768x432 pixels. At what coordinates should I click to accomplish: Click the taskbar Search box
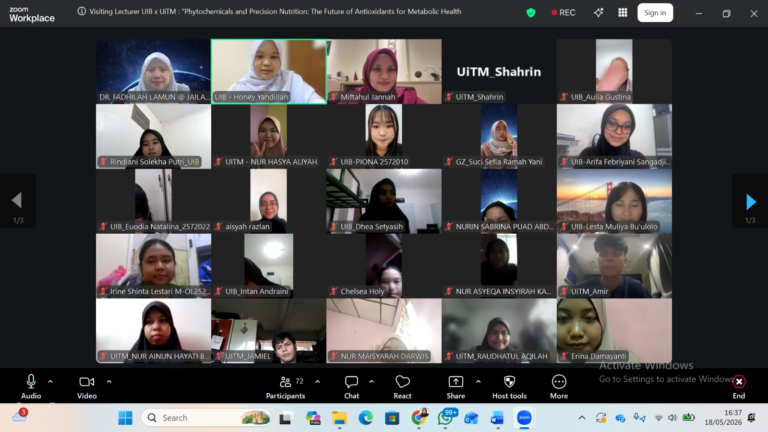tap(206, 418)
